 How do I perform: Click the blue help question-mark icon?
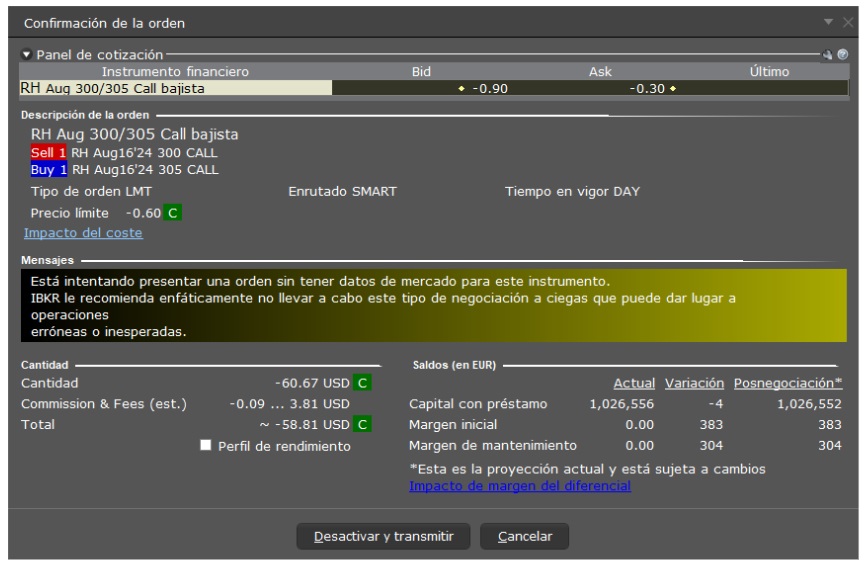843,54
